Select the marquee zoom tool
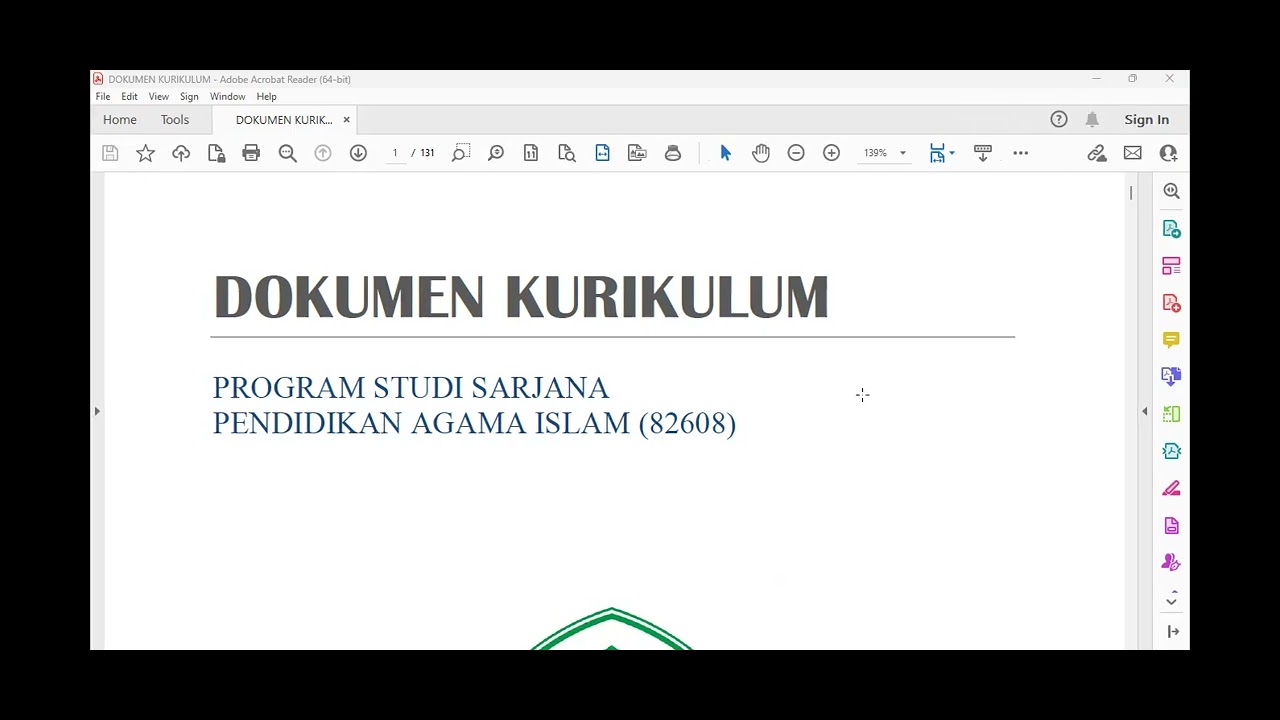1280x720 pixels. [461, 153]
